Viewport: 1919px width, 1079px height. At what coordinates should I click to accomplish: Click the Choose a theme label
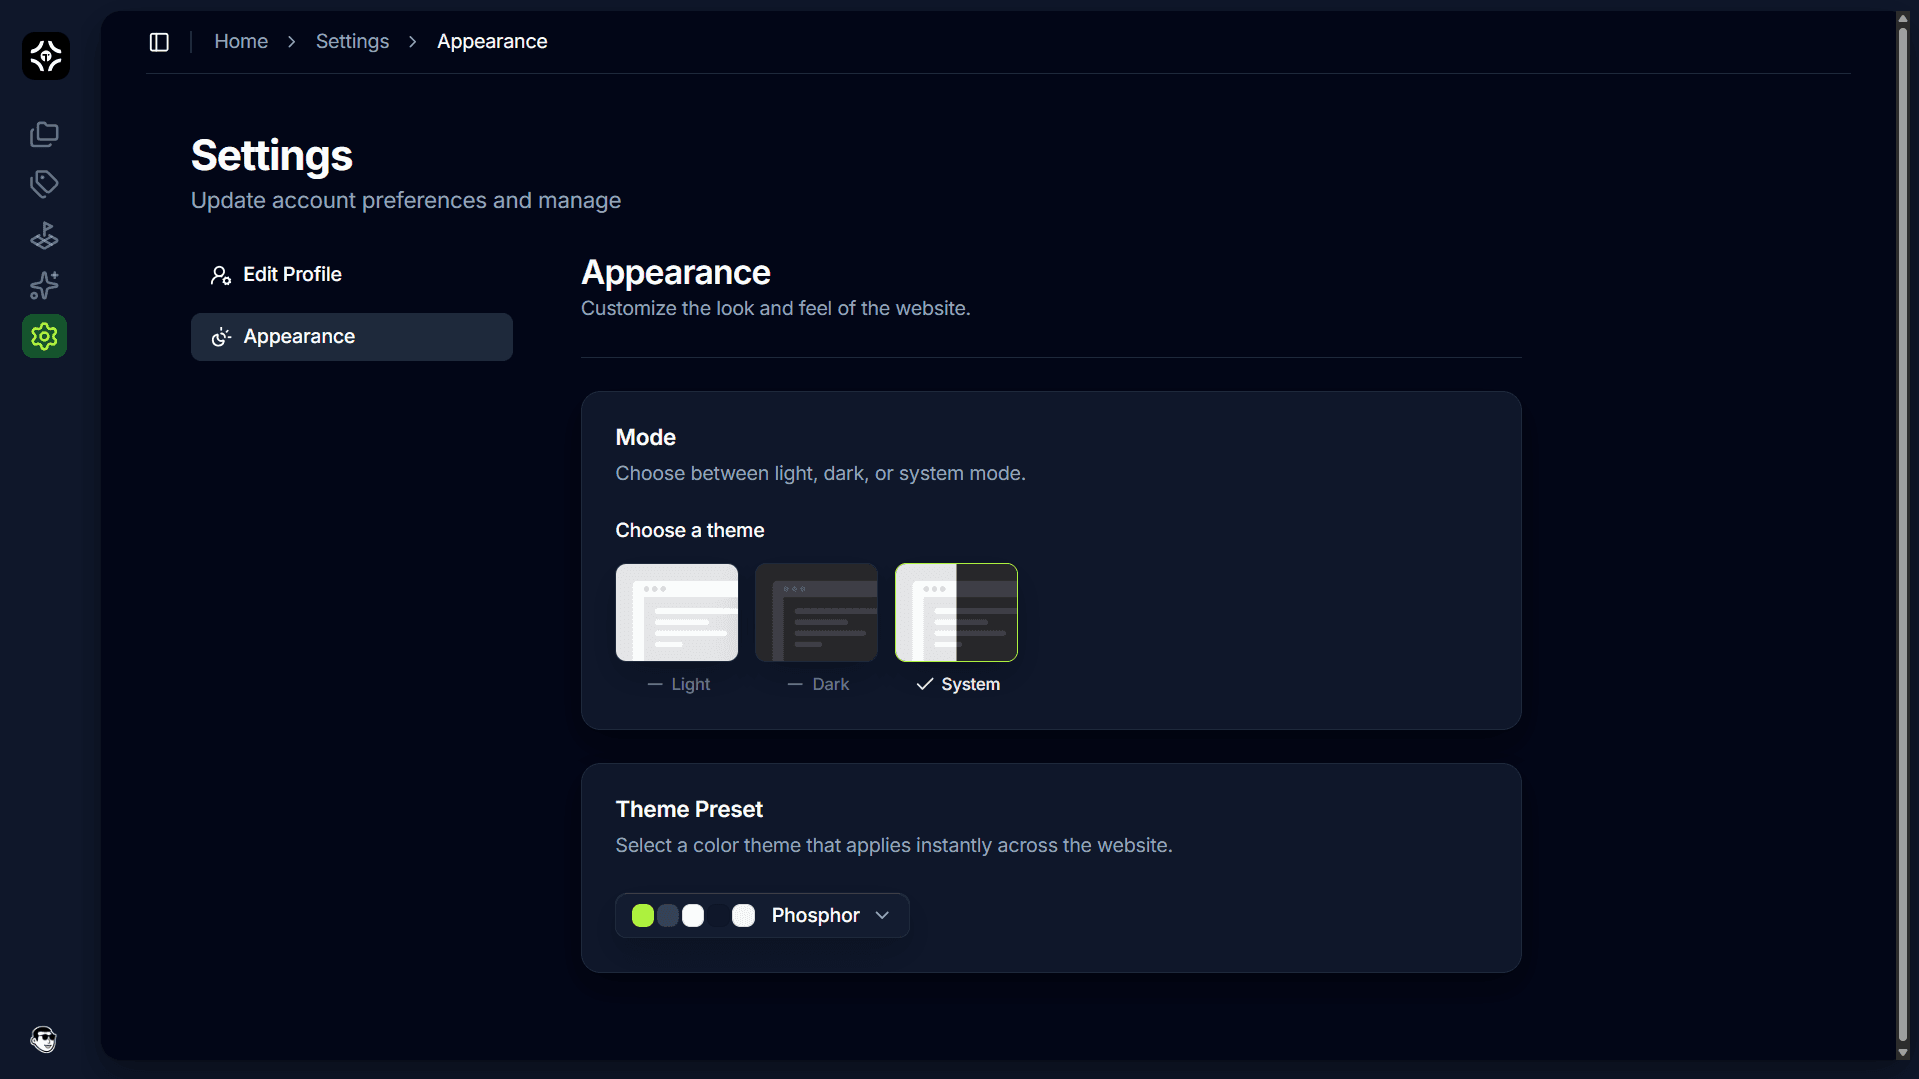tap(690, 531)
